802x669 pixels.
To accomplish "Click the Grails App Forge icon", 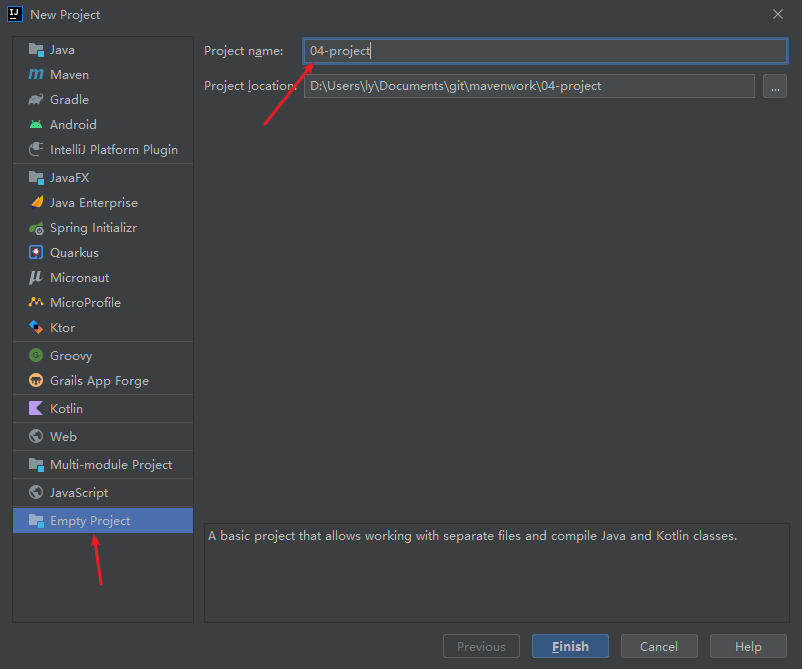I will point(36,381).
